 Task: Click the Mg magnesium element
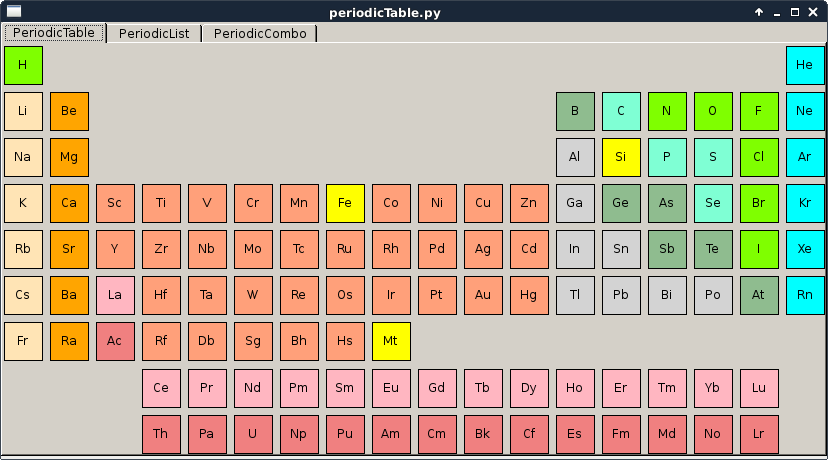tap(69, 157)
